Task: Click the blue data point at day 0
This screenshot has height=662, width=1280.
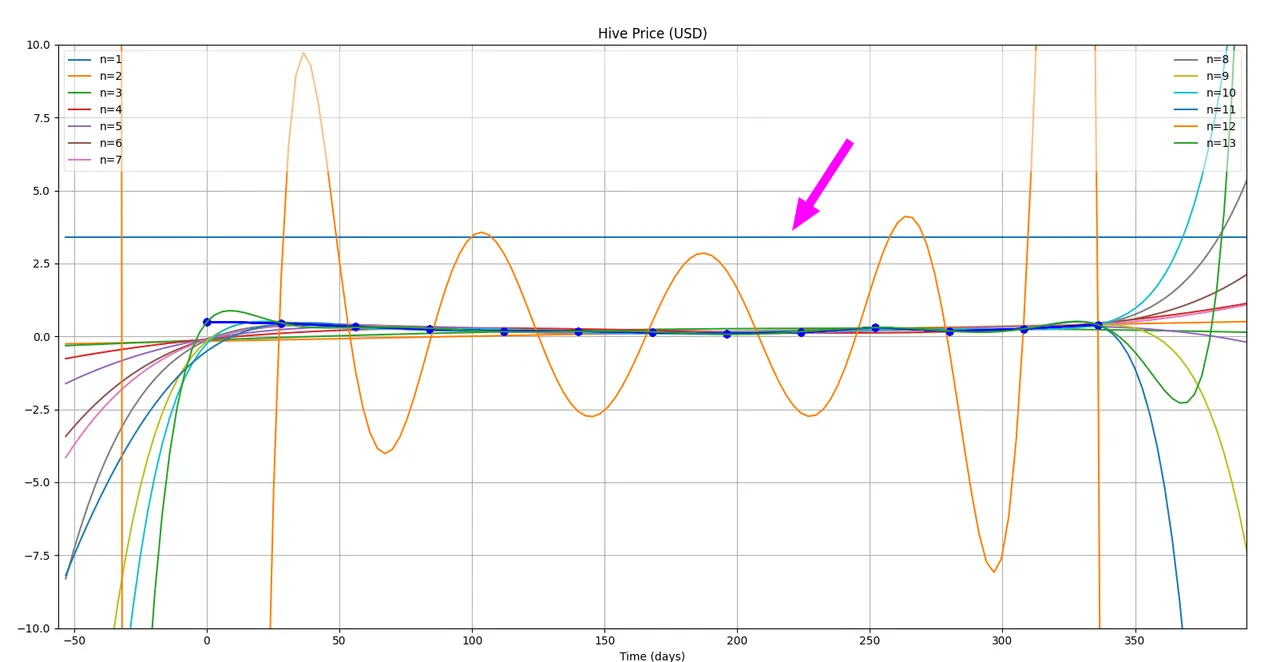Action: click(207, 322)
